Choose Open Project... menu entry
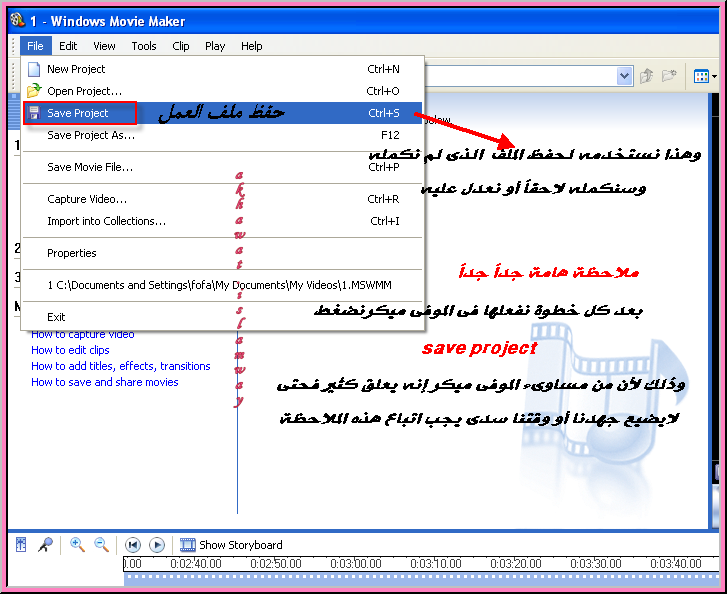The image size is (727, 594). (x=223, y=91)
